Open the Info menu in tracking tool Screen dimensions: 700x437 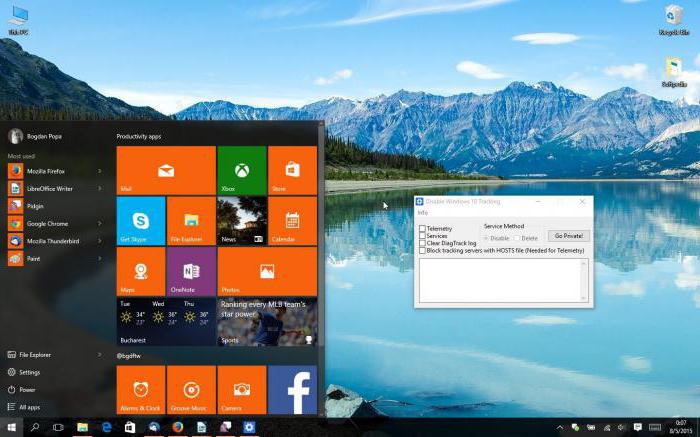click(x=423, y=212)
